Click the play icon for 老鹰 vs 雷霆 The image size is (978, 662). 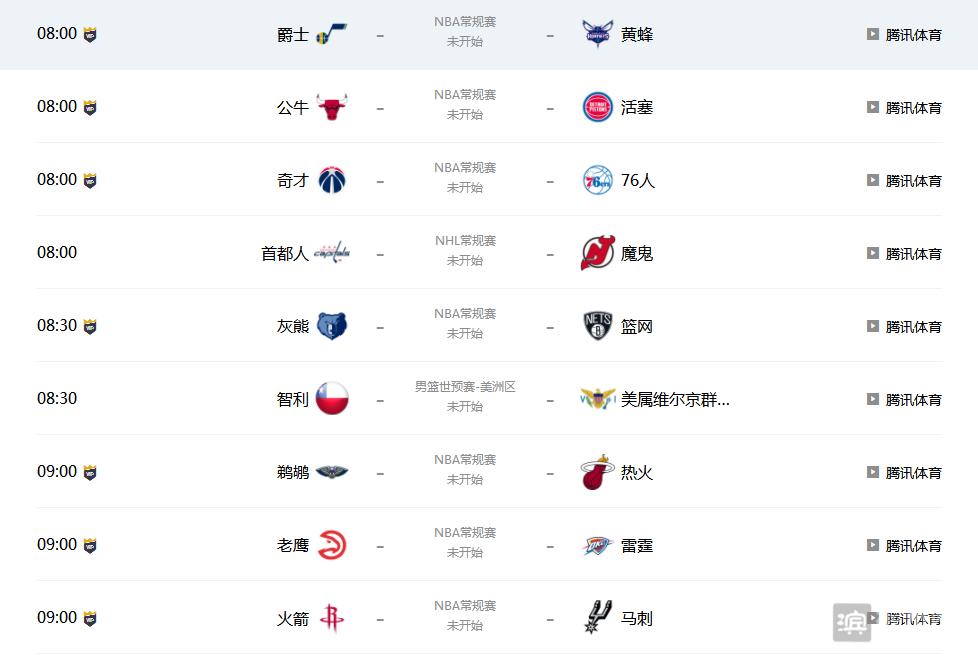pos(873,545)
